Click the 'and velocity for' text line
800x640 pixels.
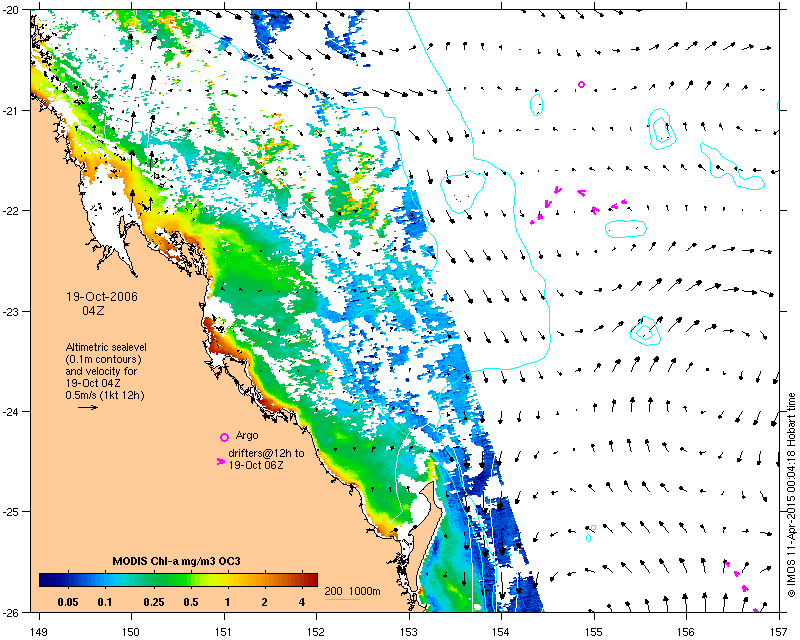101,371
